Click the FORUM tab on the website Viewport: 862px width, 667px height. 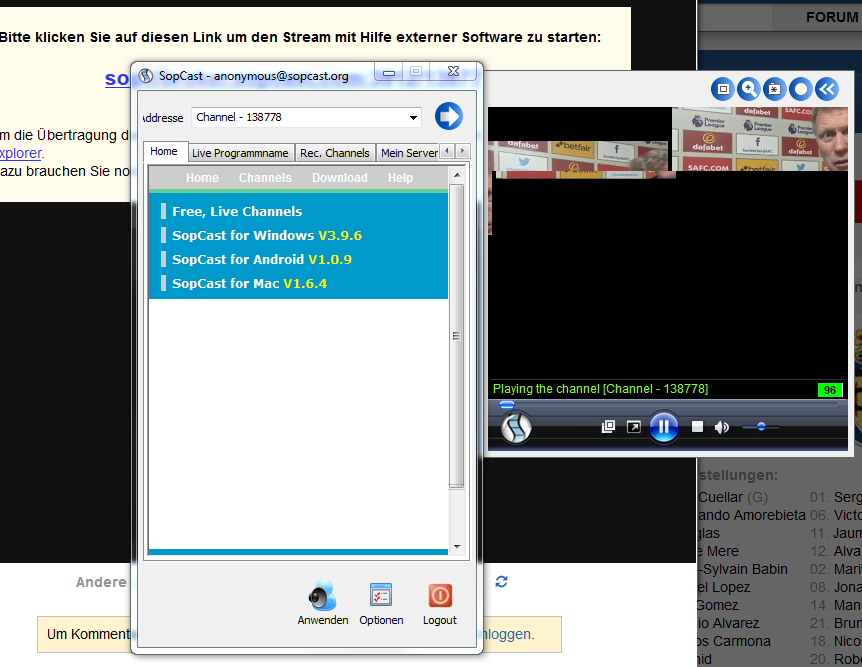[x=832, y=17]
